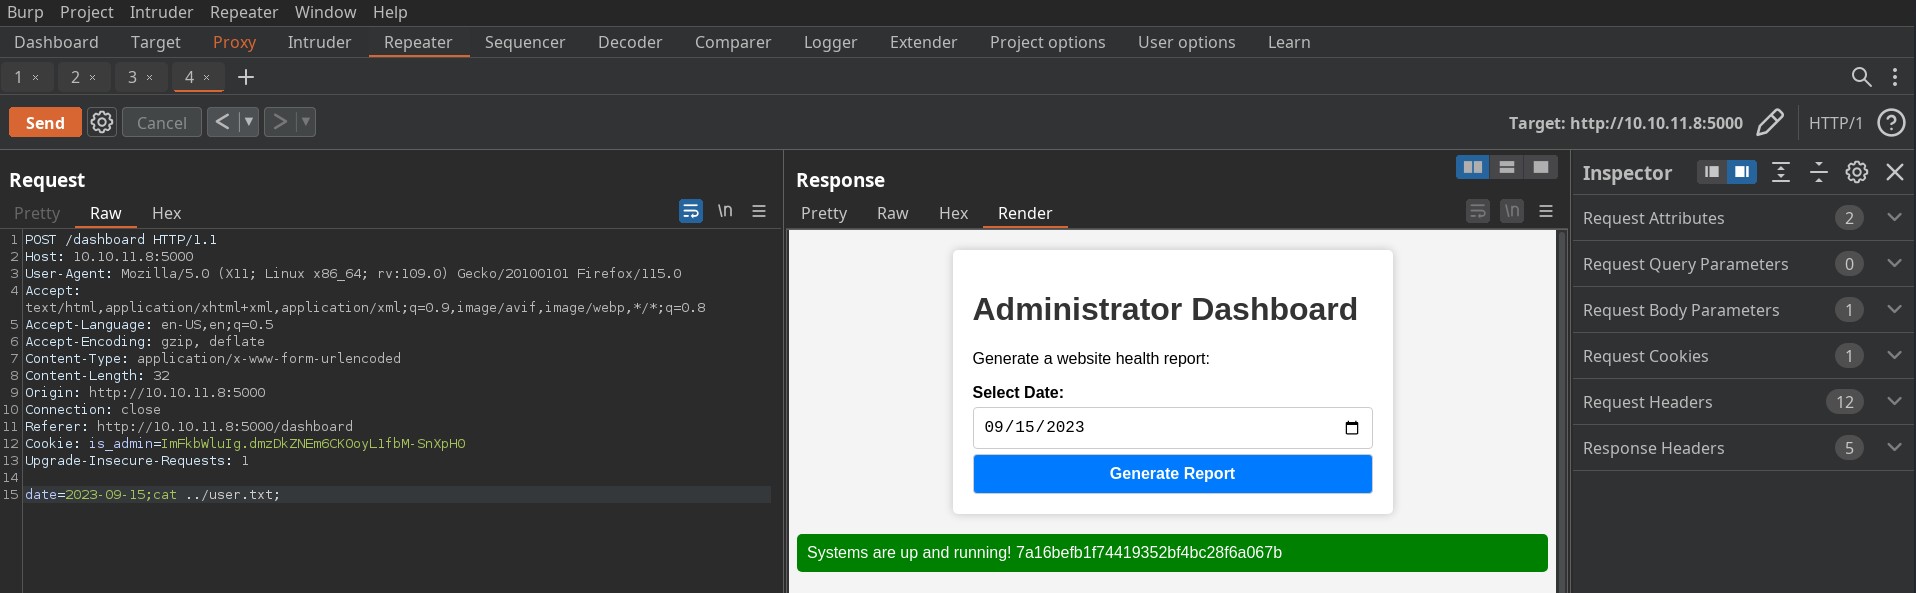The height and width of the screenshot is (593, 1916).
Task: Click the request body line with date parameter
Action: pyautogui.click(x=397, y=495)
